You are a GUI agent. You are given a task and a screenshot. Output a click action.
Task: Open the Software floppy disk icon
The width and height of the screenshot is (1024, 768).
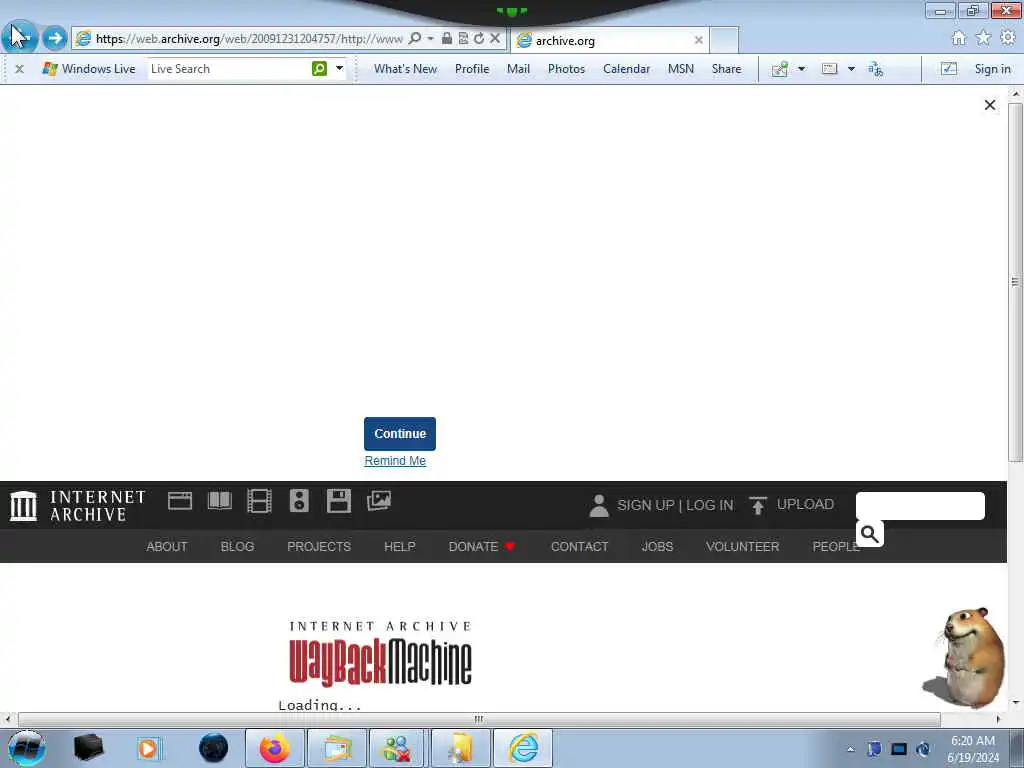click(339, 501)
